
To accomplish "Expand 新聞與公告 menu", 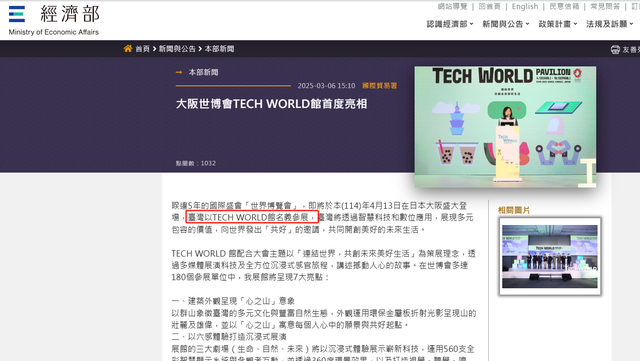I will click(x=506, y=24).
